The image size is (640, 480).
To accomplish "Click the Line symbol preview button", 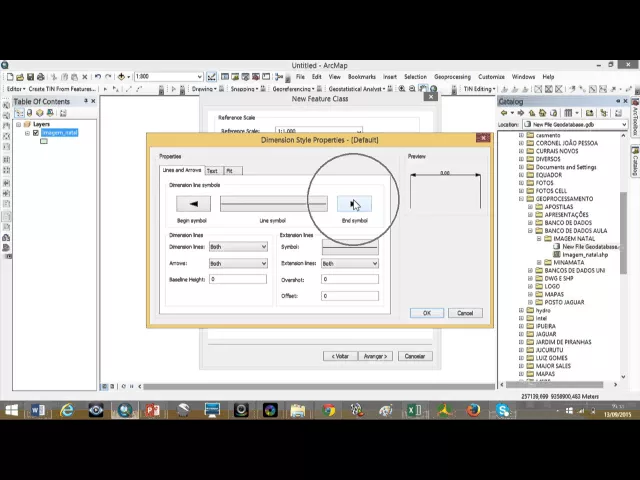I will 273,204.
